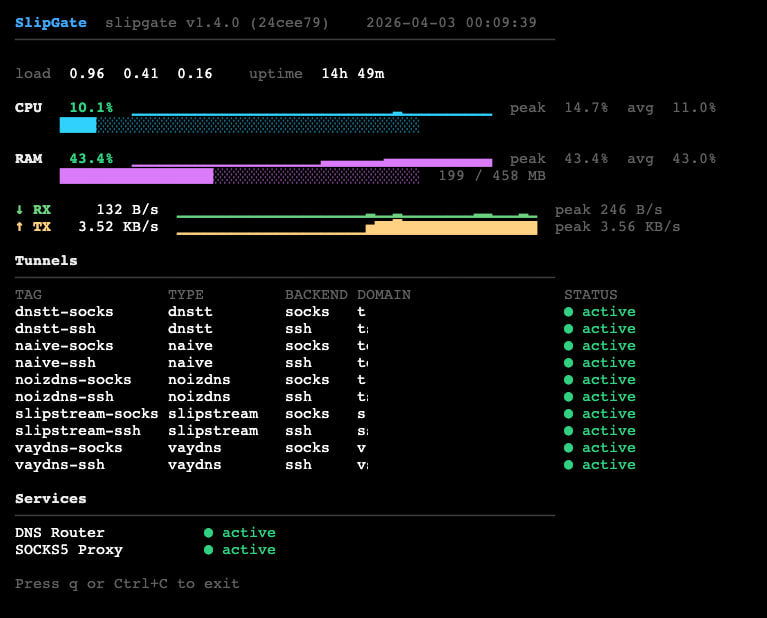Select the dnstt-ssh tunnel tag
This screenshot has width=767, height=618.
point(55,328)
